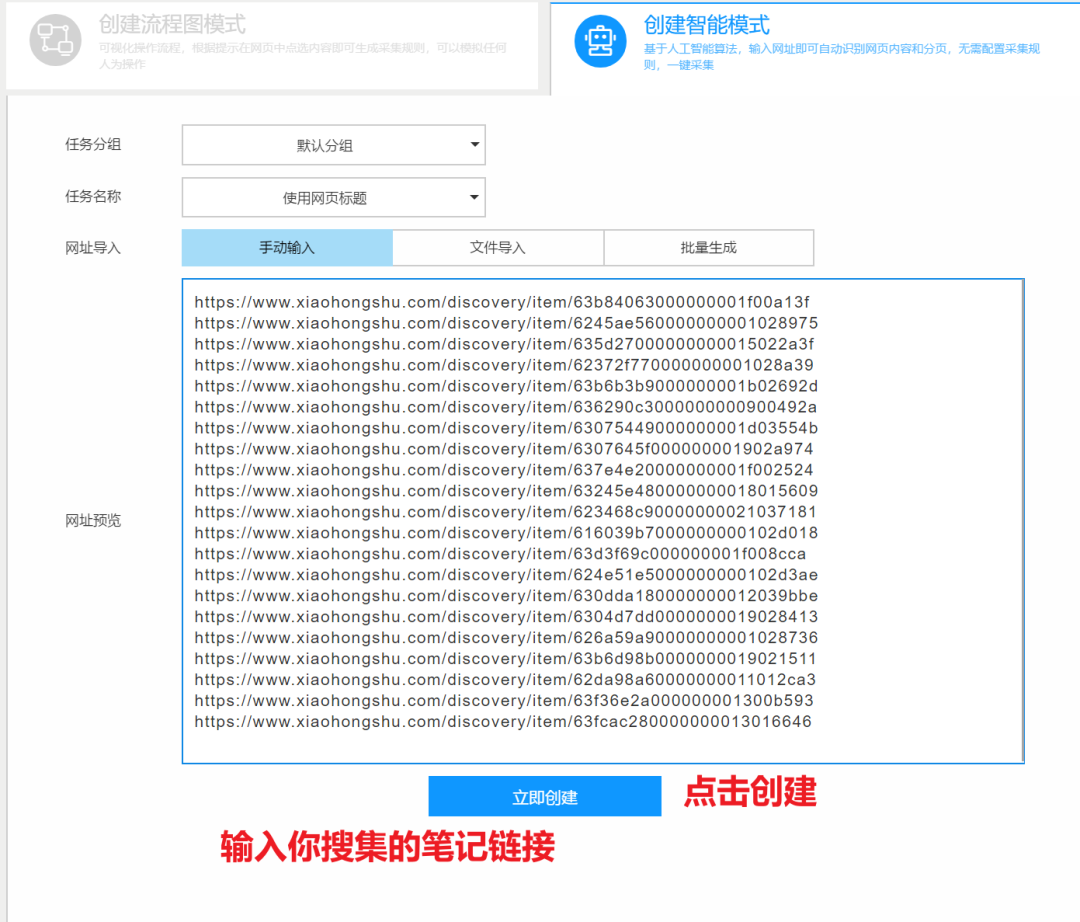The image size is (1080, 922).
Task: Click the flowchart icon beside 创建流程图模式
Action: pos(55,42)
